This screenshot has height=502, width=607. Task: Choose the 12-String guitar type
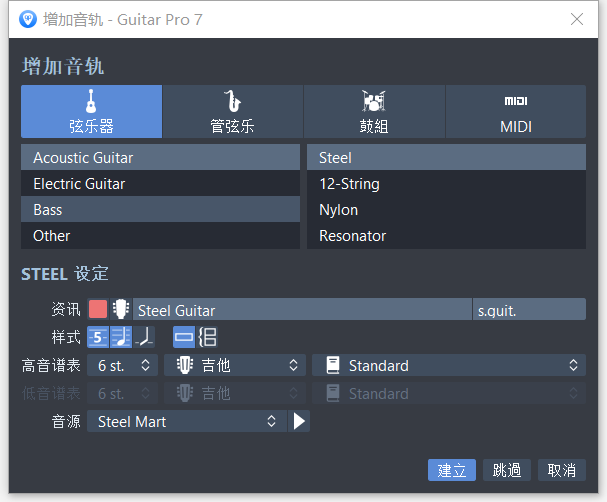(x=446, y=183)
